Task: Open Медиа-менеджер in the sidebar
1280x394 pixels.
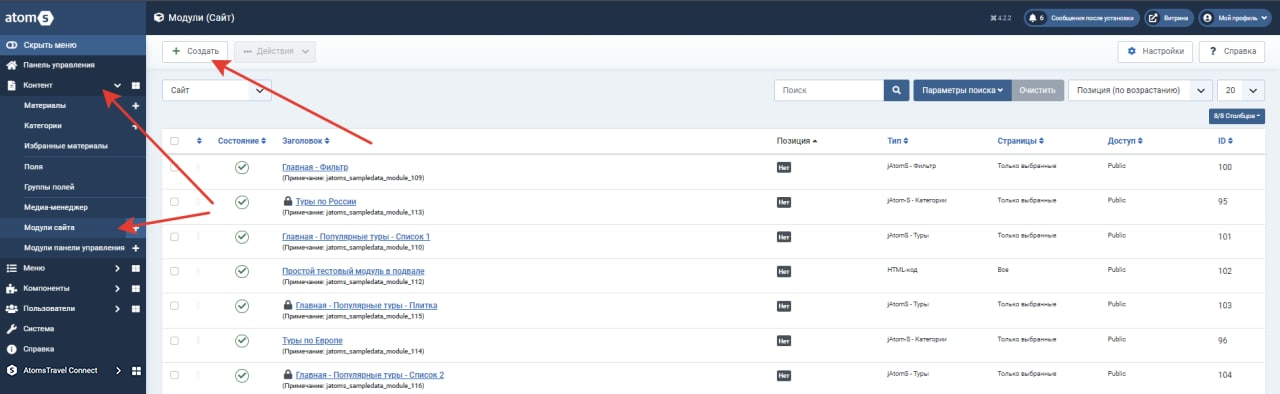Action: (x=56, y=207)
